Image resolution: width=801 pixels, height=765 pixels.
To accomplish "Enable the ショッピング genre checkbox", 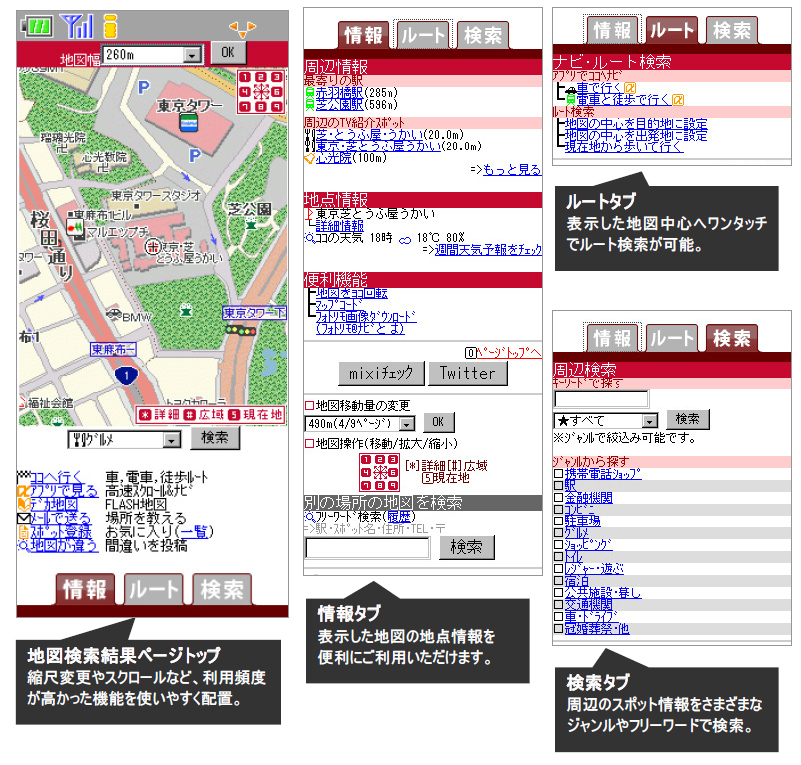I will pos(558,544).
